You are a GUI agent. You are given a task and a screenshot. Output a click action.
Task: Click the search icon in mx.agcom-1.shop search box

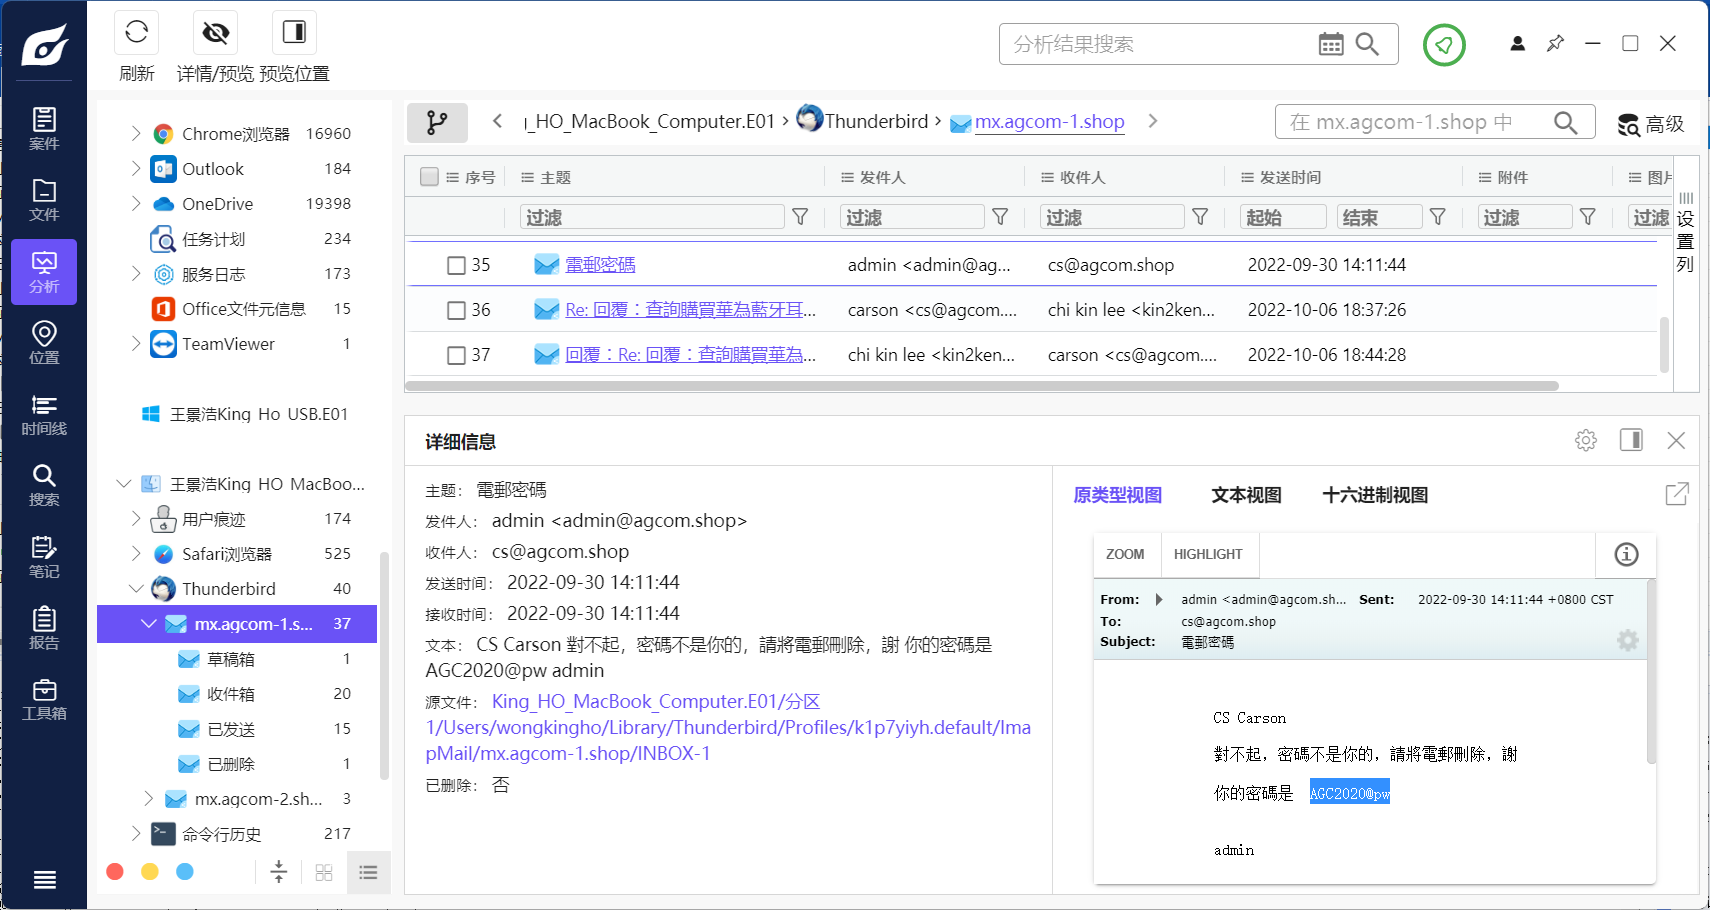1565,122
